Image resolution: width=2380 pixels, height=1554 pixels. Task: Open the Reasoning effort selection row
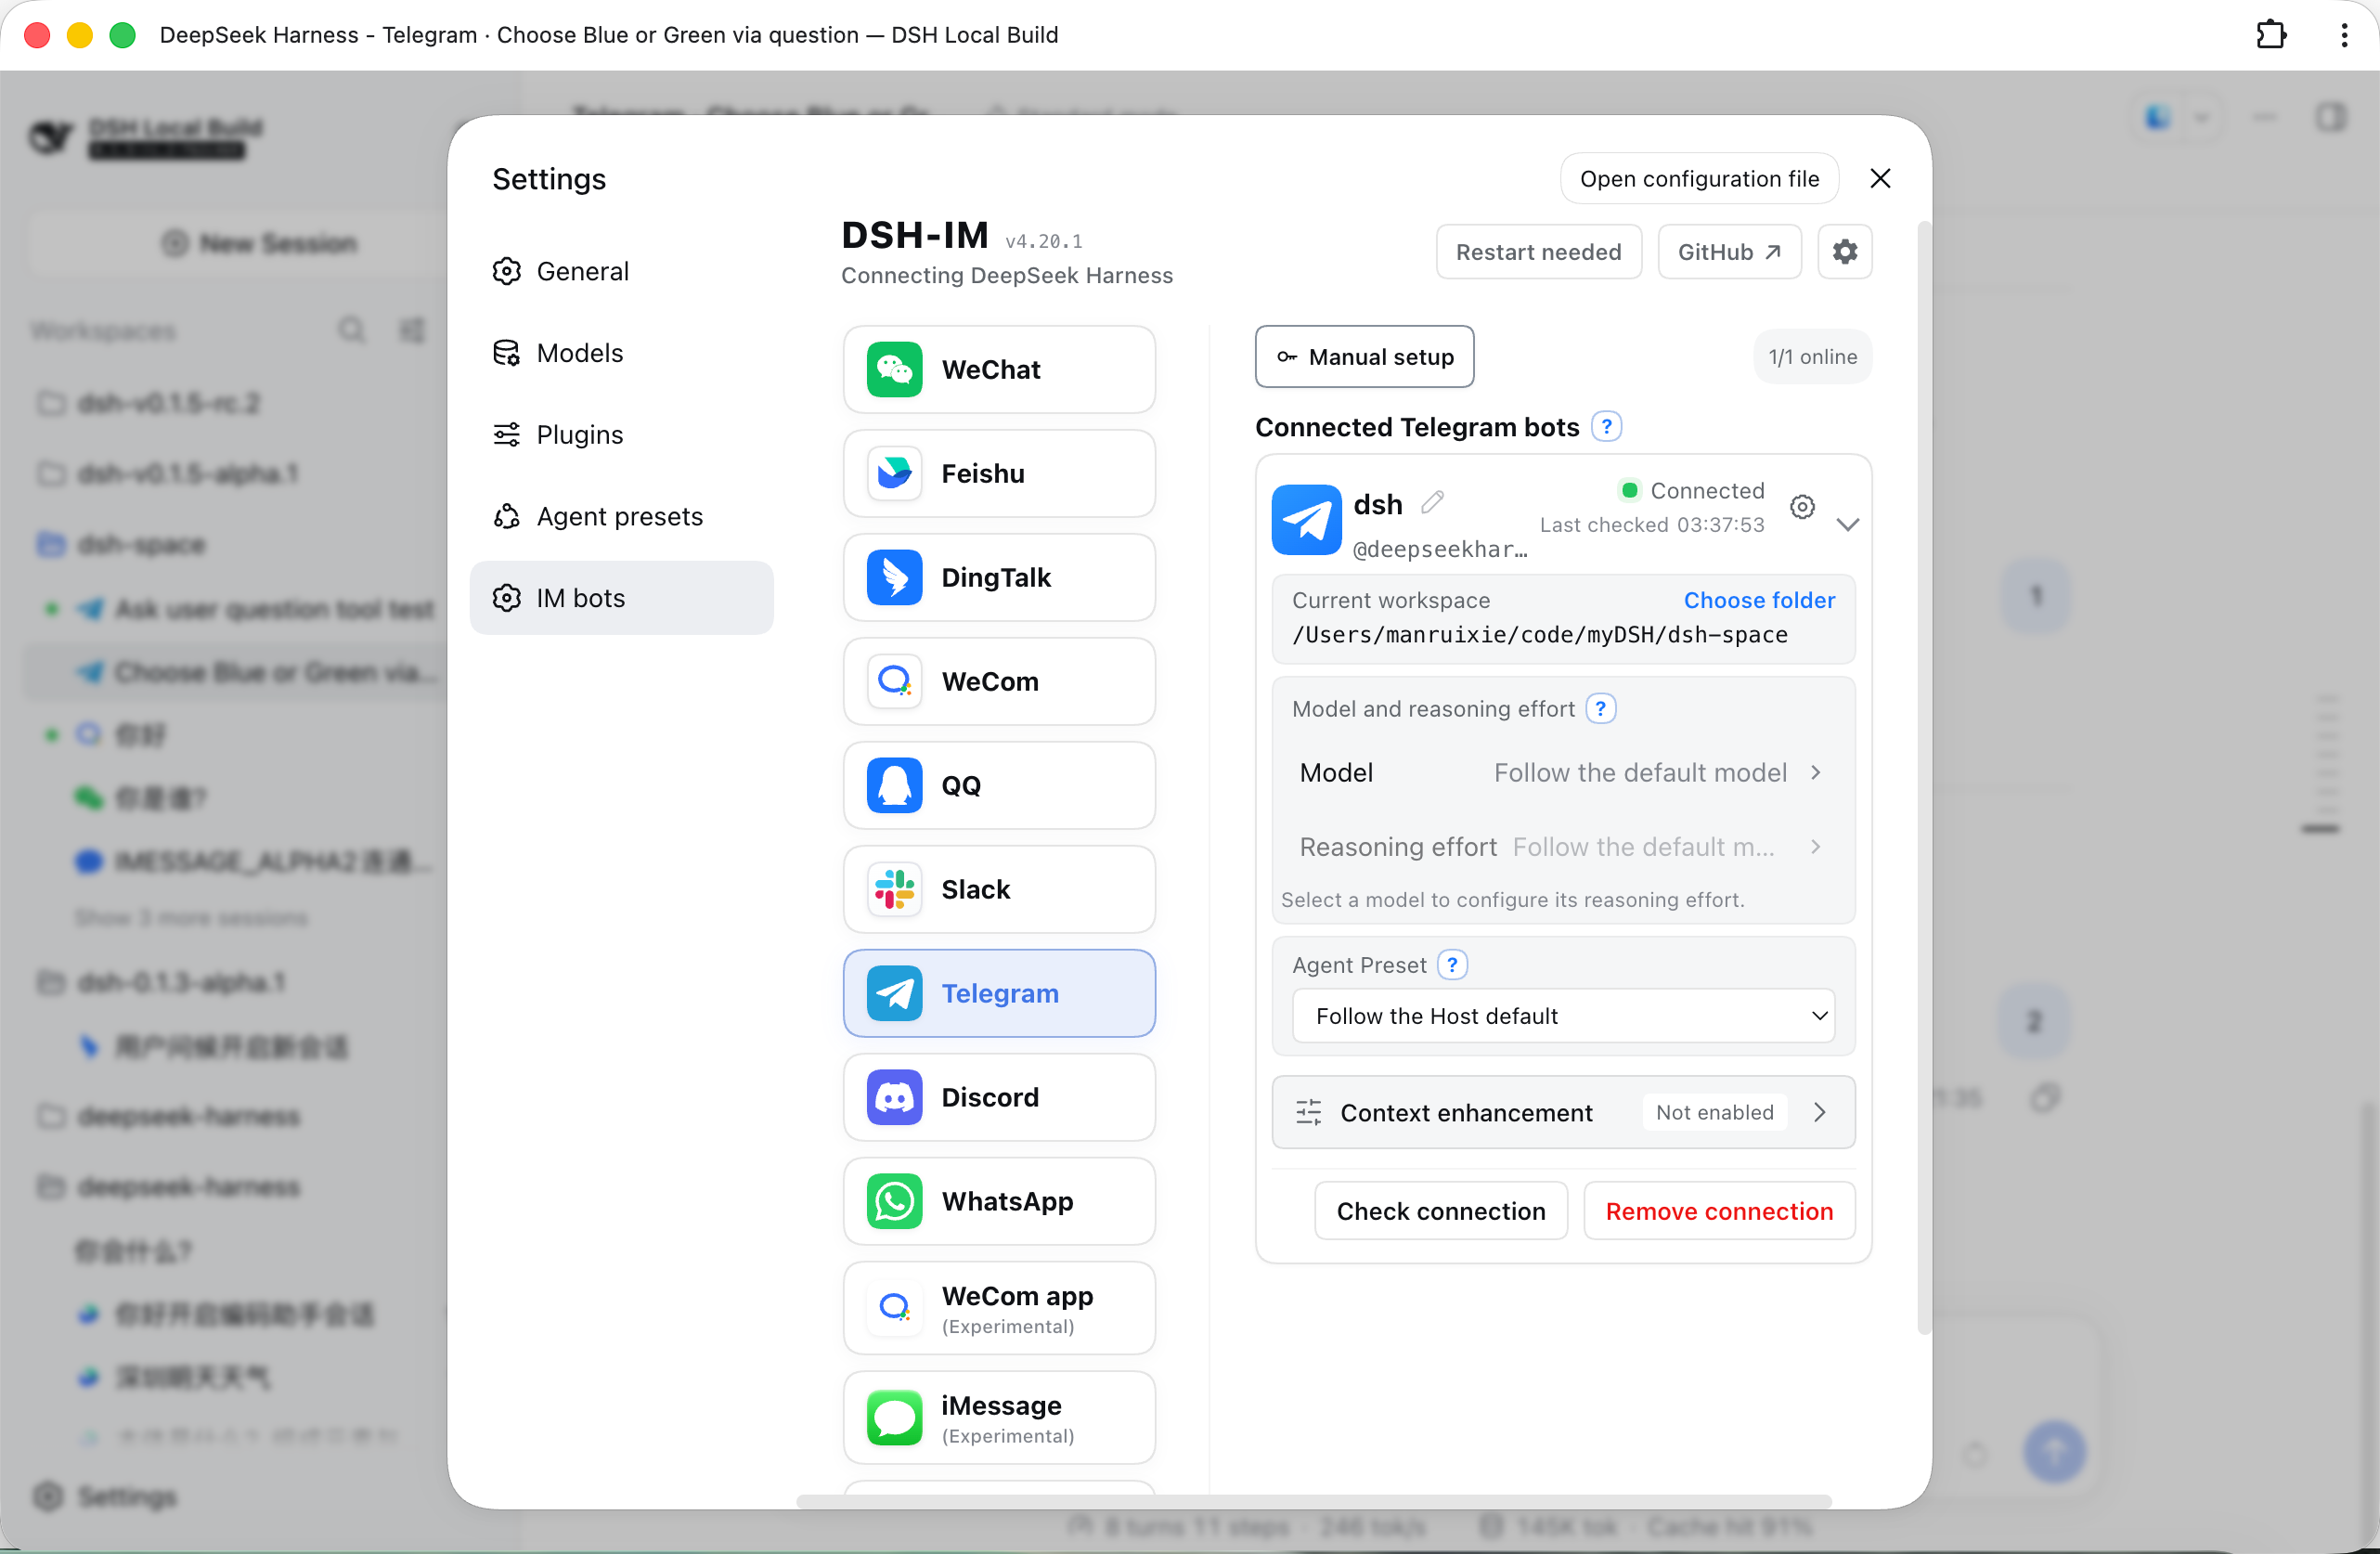[x=1563, y=847]
